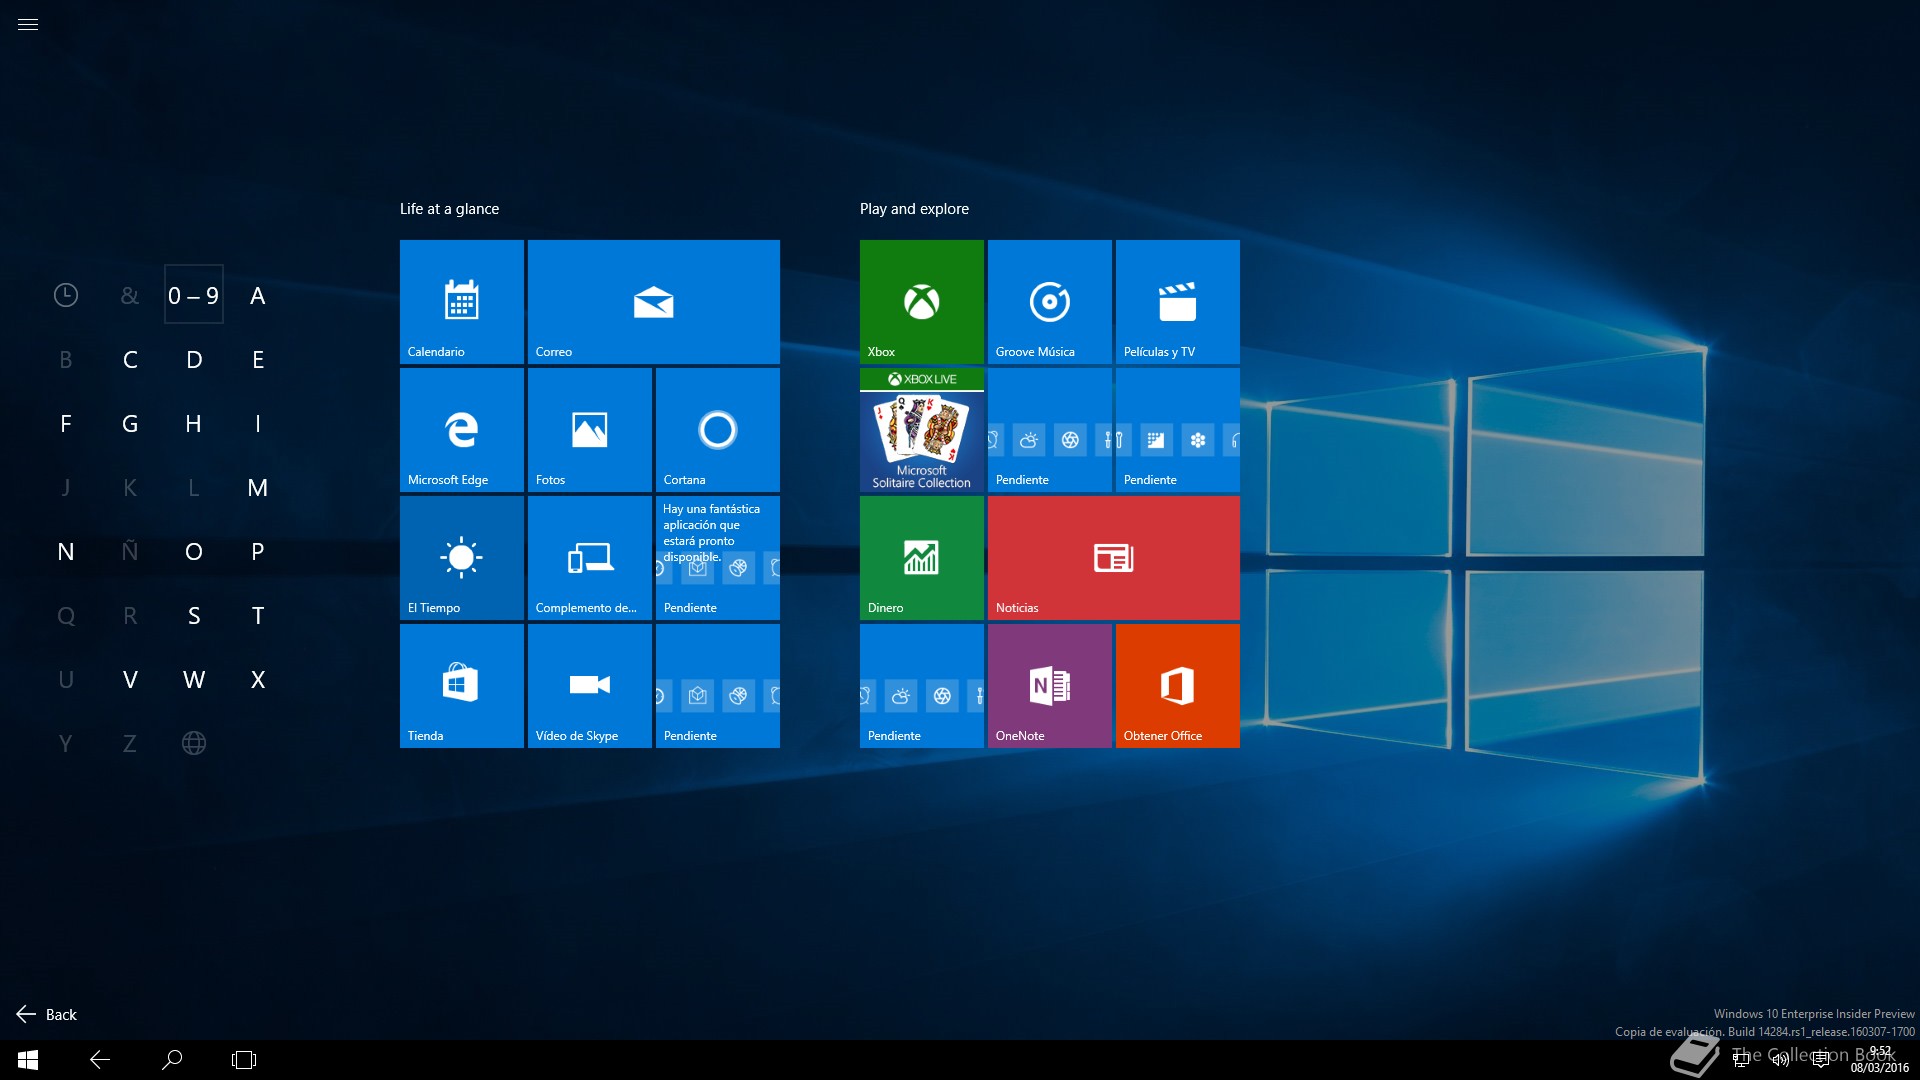Jump to the 0–9 section
The height and width of the screenshot is (1080, 1920).
(194, 295)
